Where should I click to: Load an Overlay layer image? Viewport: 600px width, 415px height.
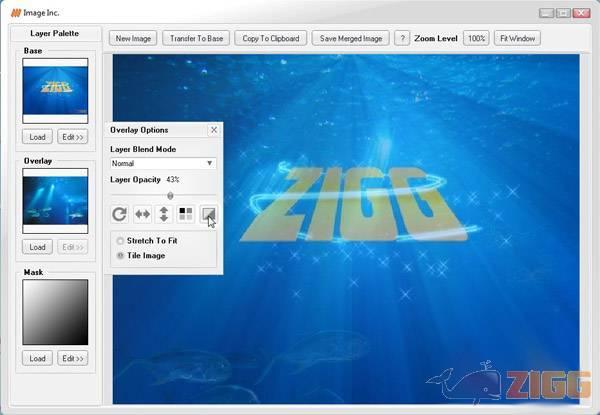click(37, 247)
